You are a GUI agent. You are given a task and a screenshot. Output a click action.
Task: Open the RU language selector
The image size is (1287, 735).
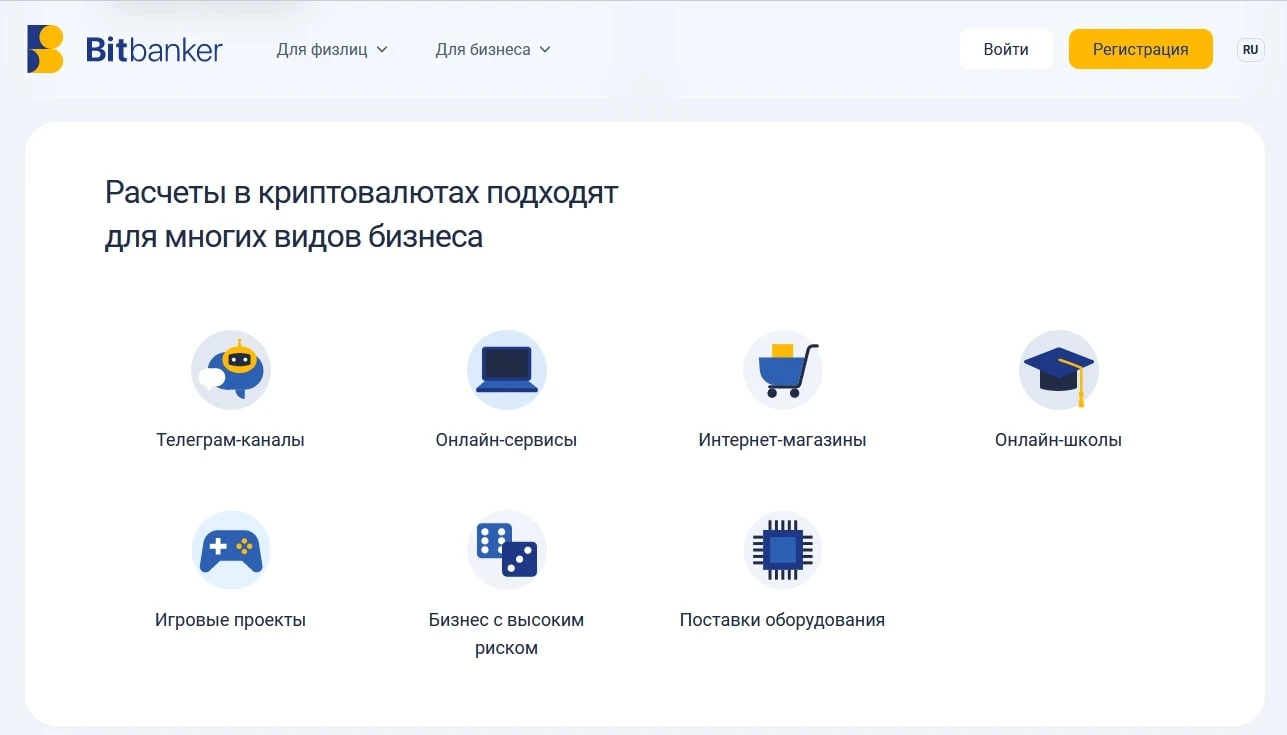pyautogui.click(x=1250, y=49)
